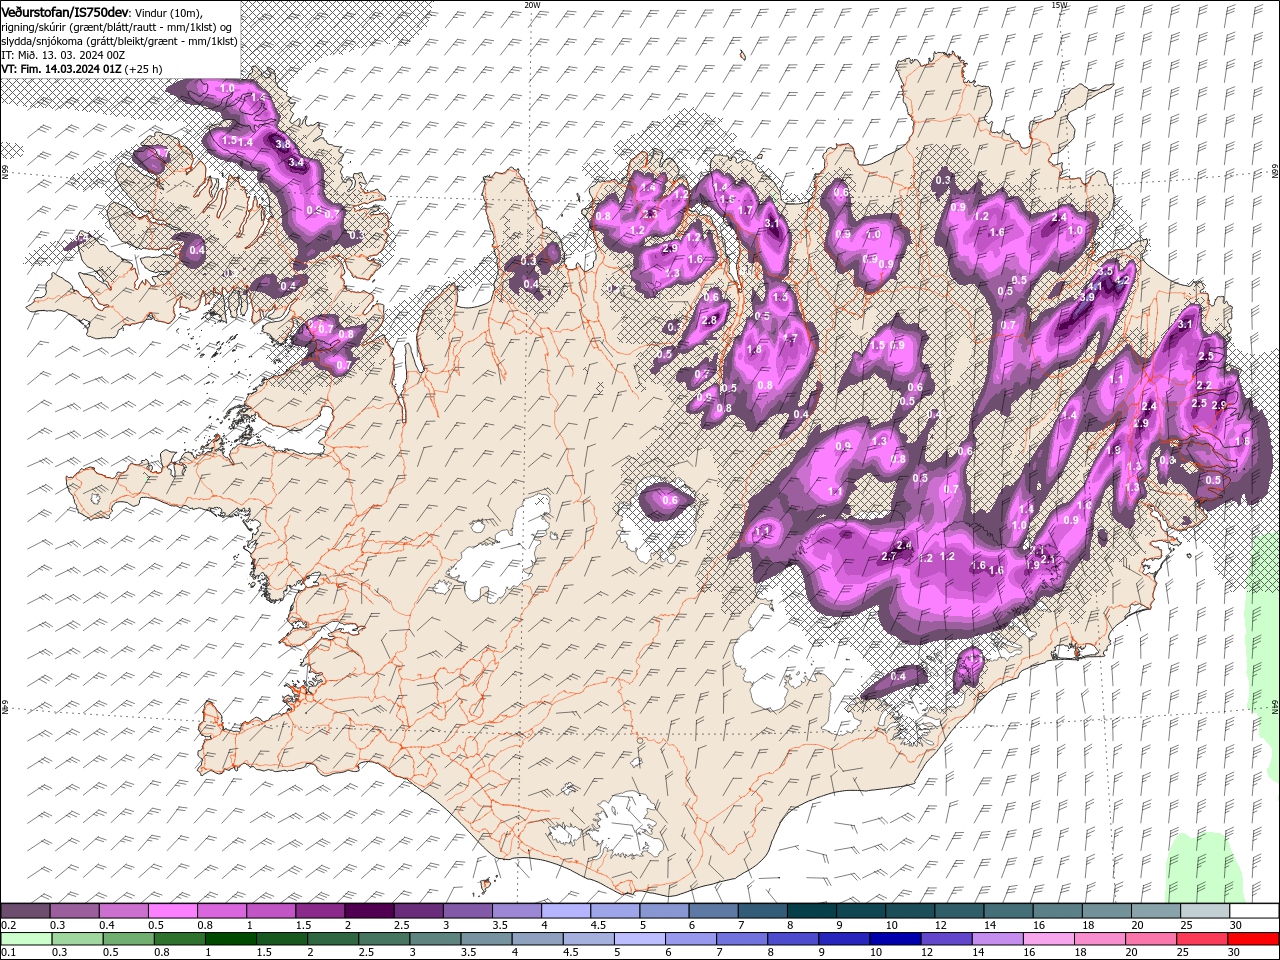
Task: Click the 2.8 snowfall value on the map
Action: (x=711, y=320)
